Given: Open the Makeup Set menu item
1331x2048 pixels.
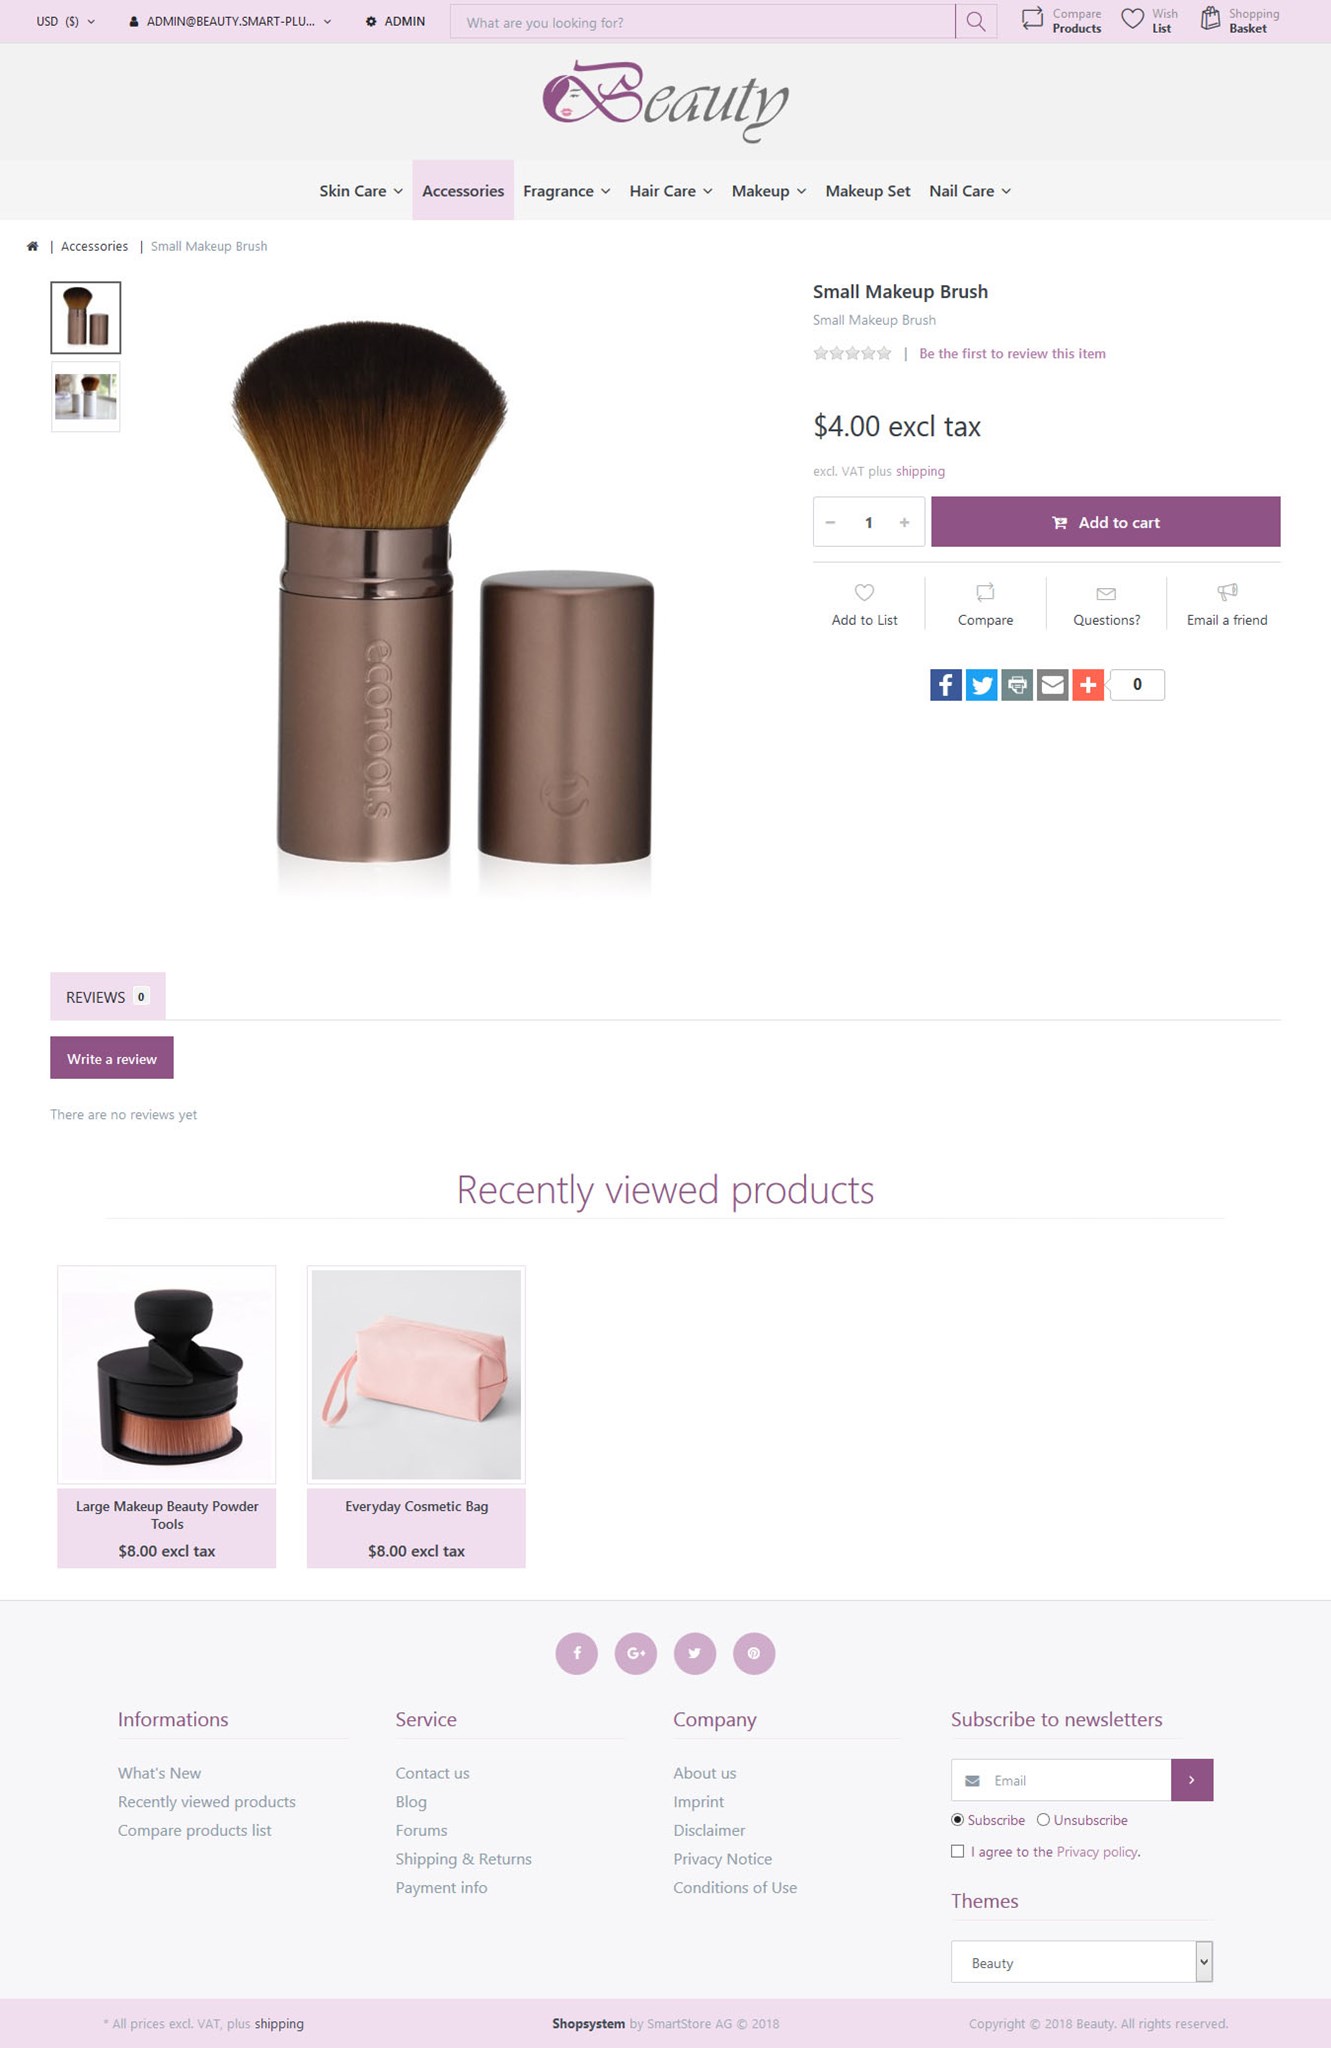Looking at the screenshot, I should tap(868, 191).
